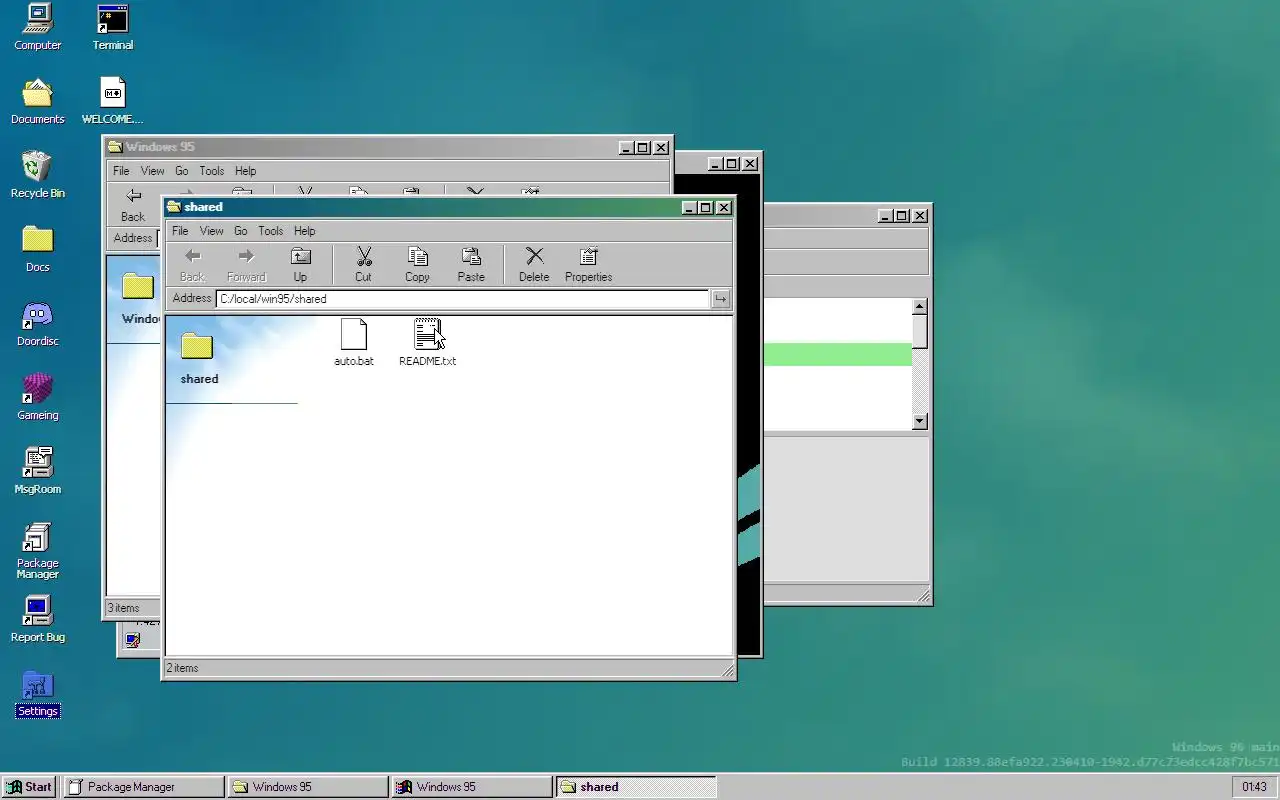Select the auto.bat file
This screenshot has height=800, width=1280.
click(354, 343)
